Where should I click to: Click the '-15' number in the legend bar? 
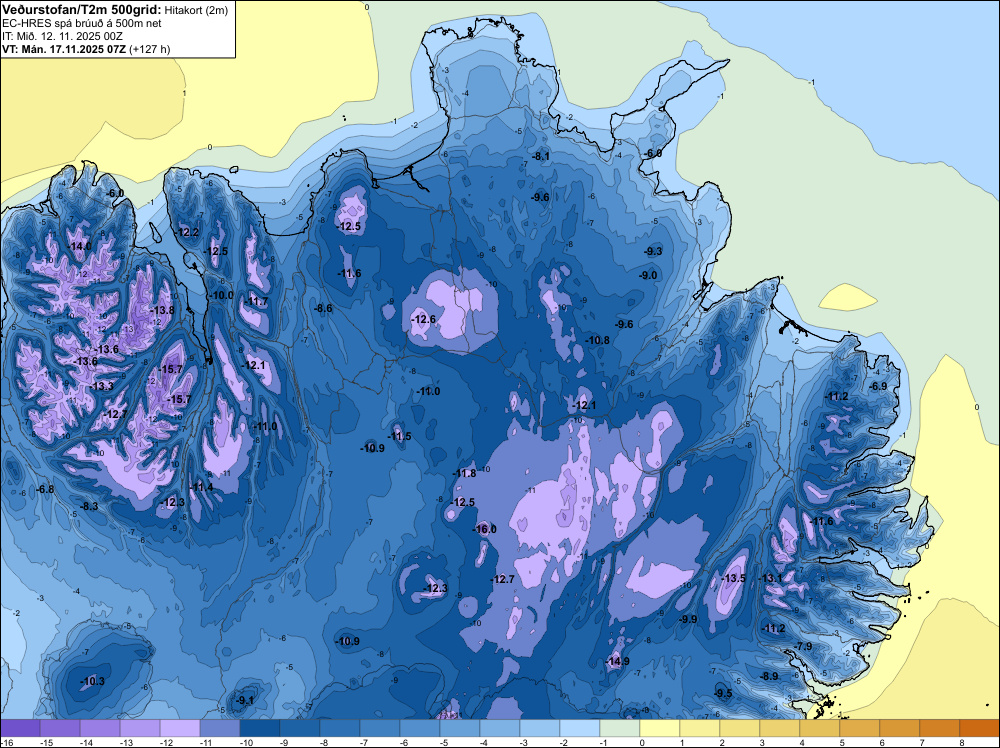pyautogui.click(x=47, y=743)
